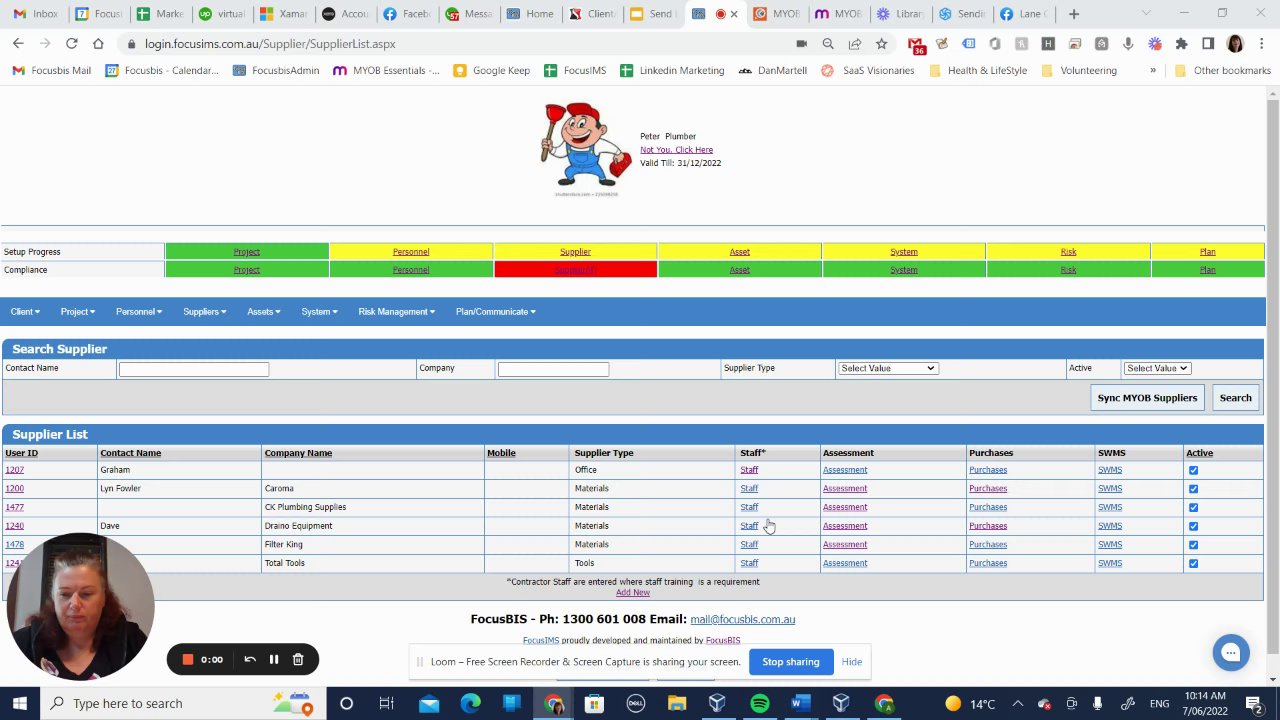Expand the Personnel menu
1280x720 pixels.
click(x=139, y=312)
